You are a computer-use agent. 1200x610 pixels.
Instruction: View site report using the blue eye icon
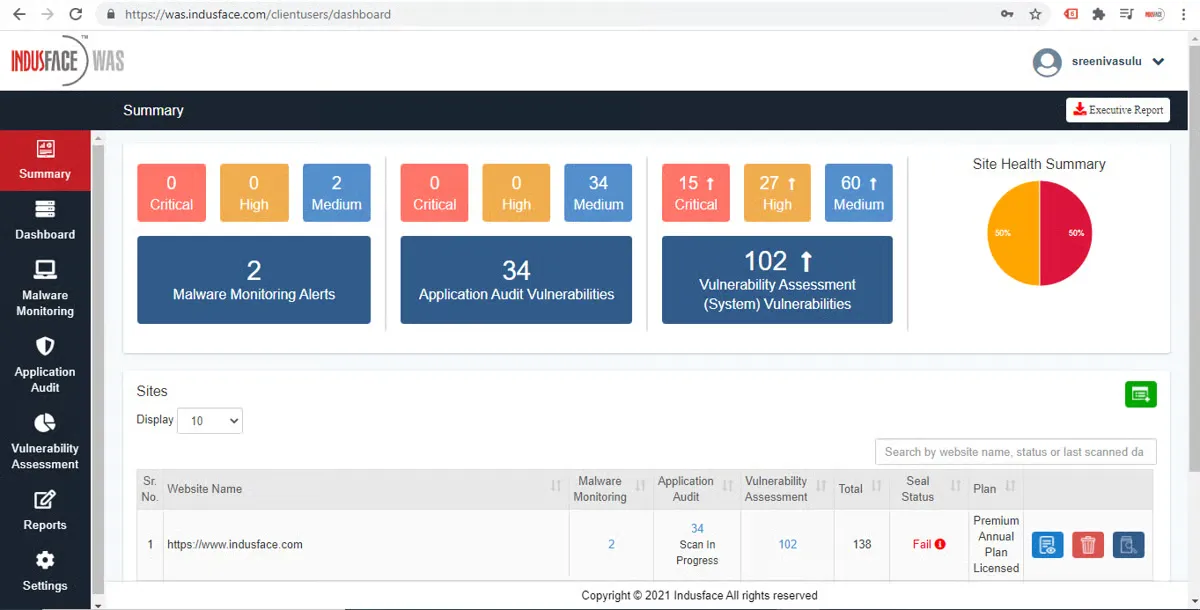1047,544
